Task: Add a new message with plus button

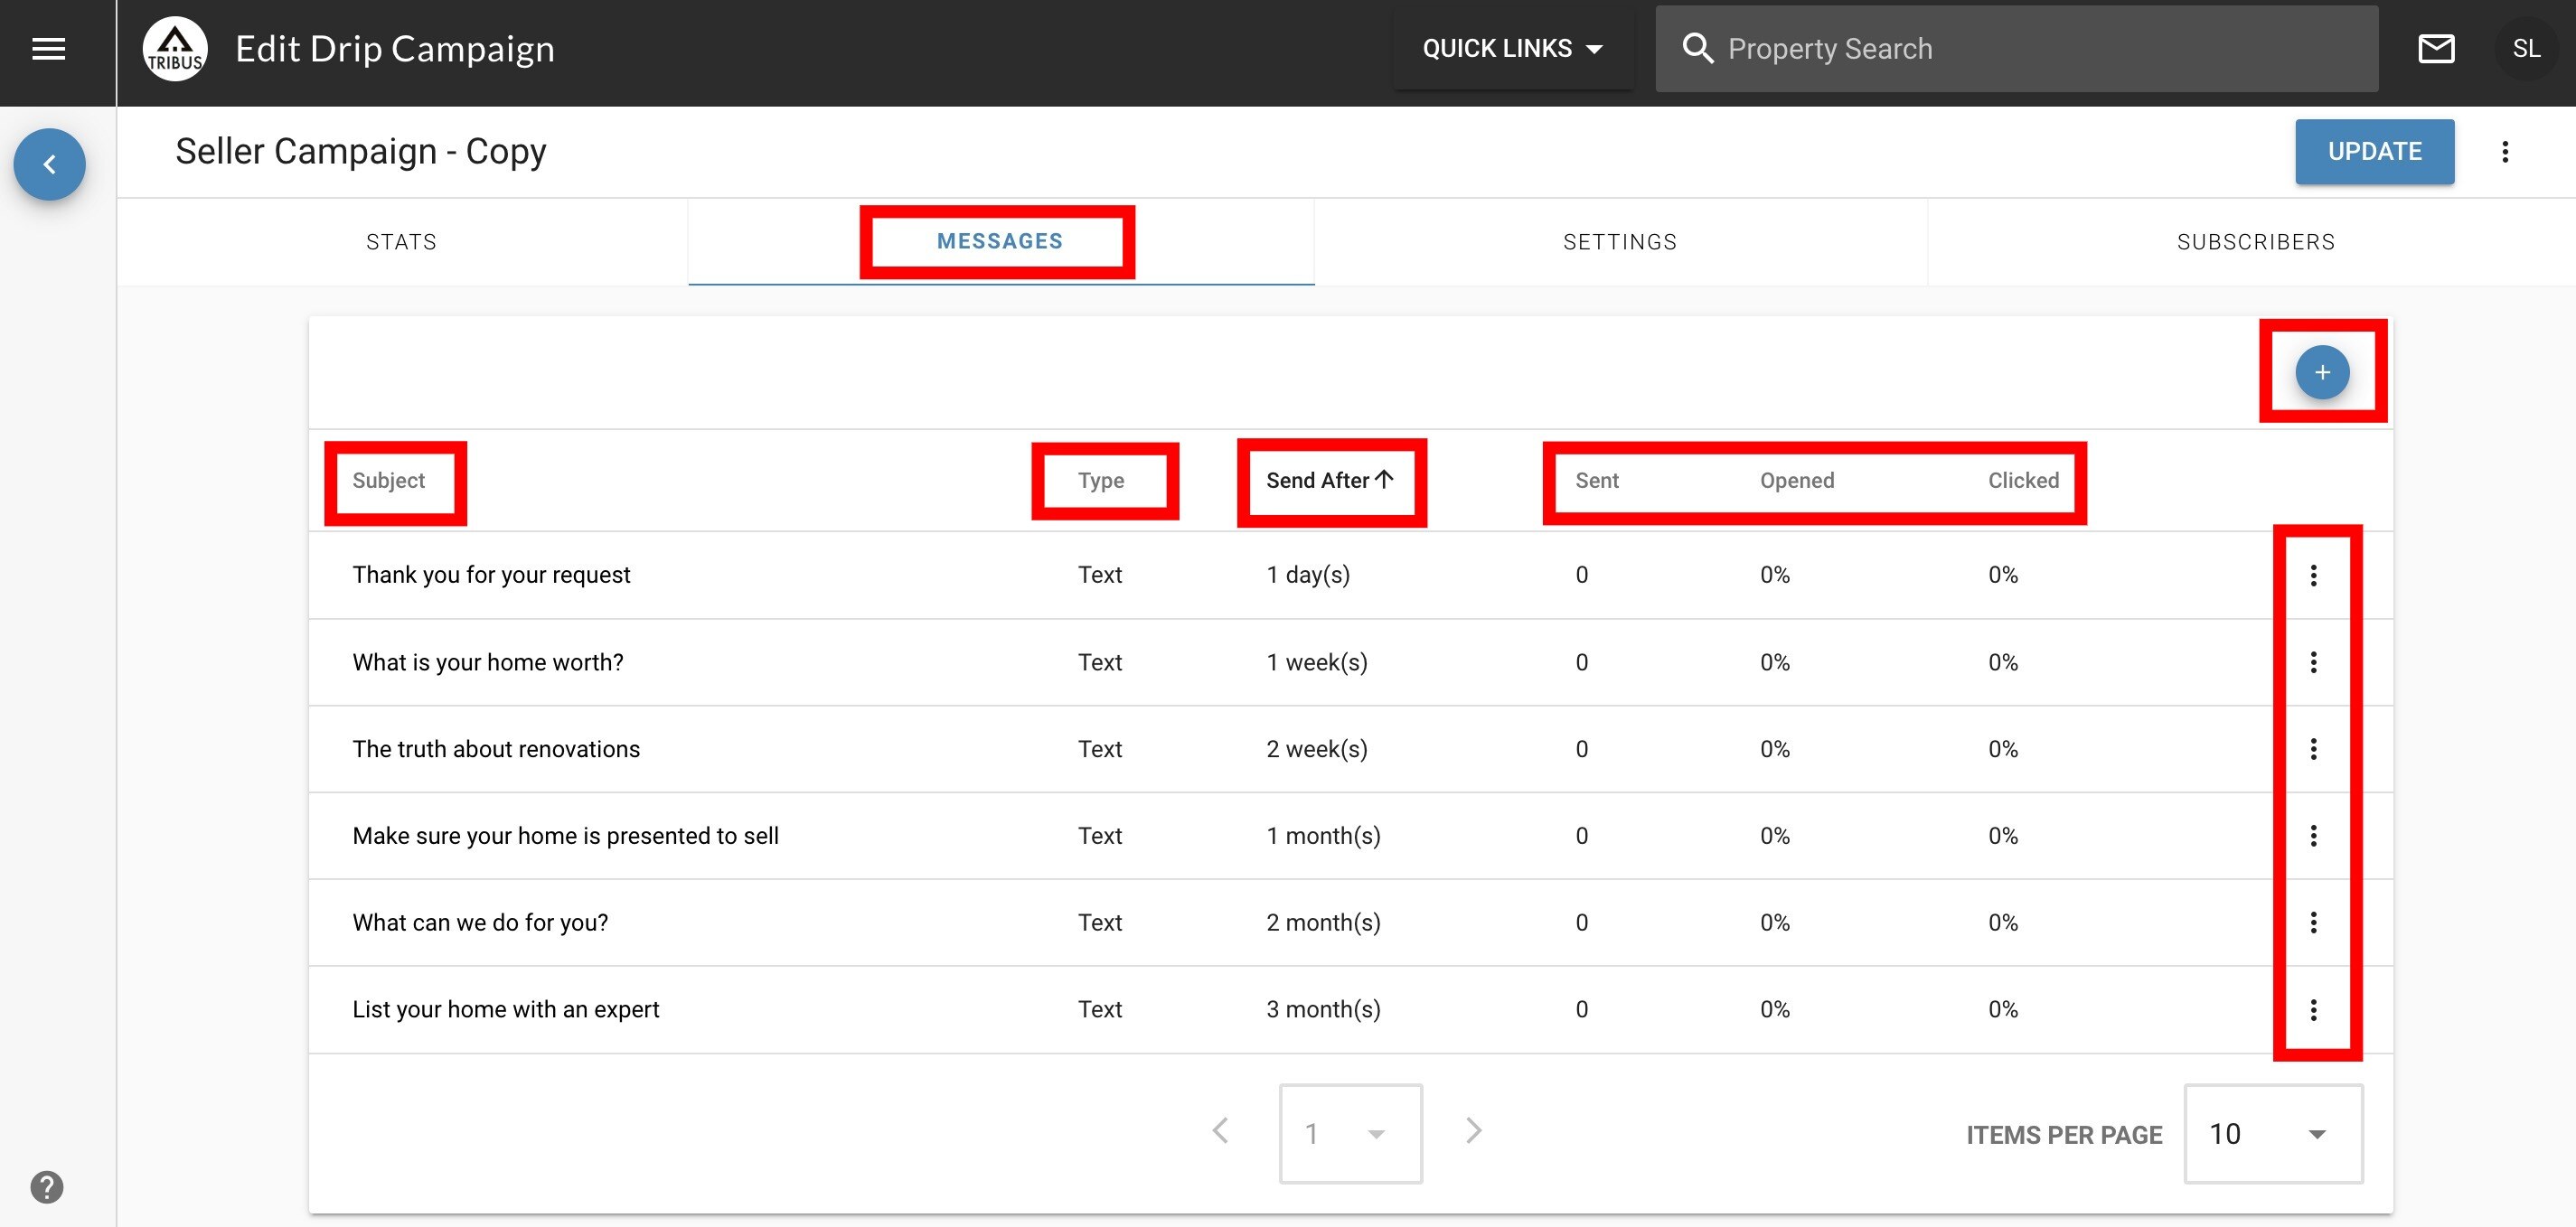Action: 2322,372
